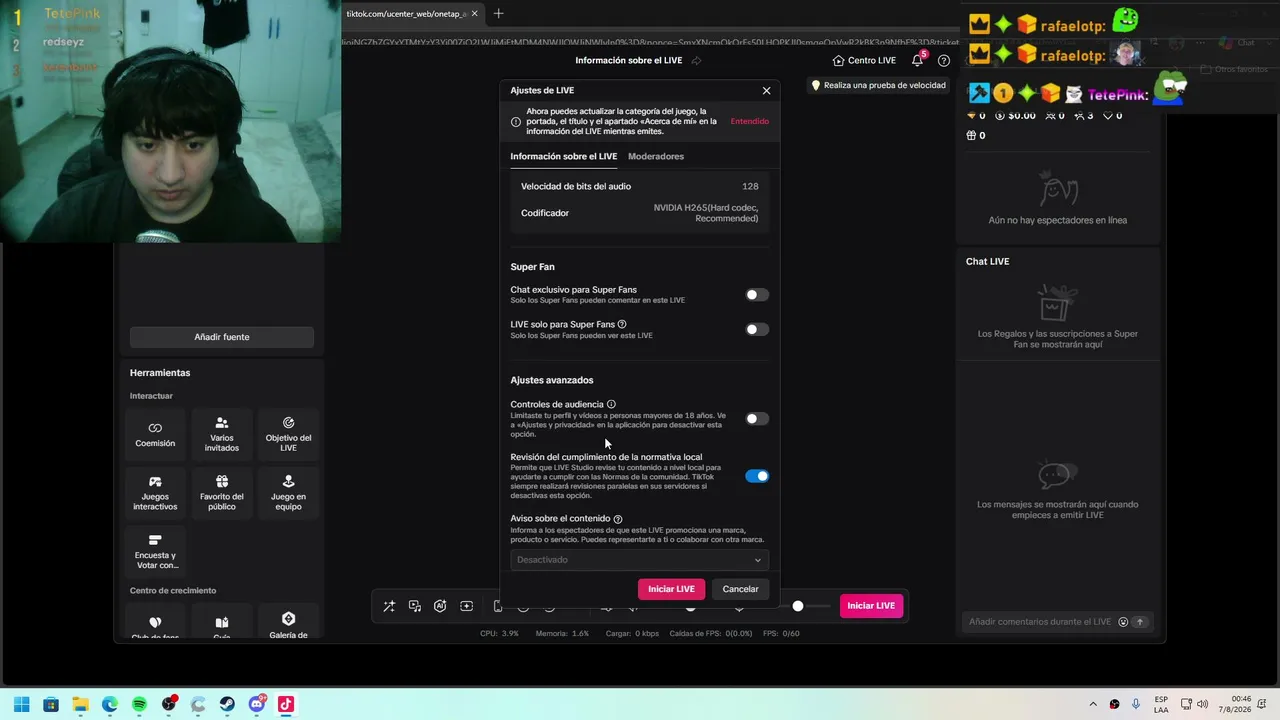The width and height of the screenshot is (1280, 720).
Task: Open the Objetivo del LIVE tool
Action: [288, 435]
